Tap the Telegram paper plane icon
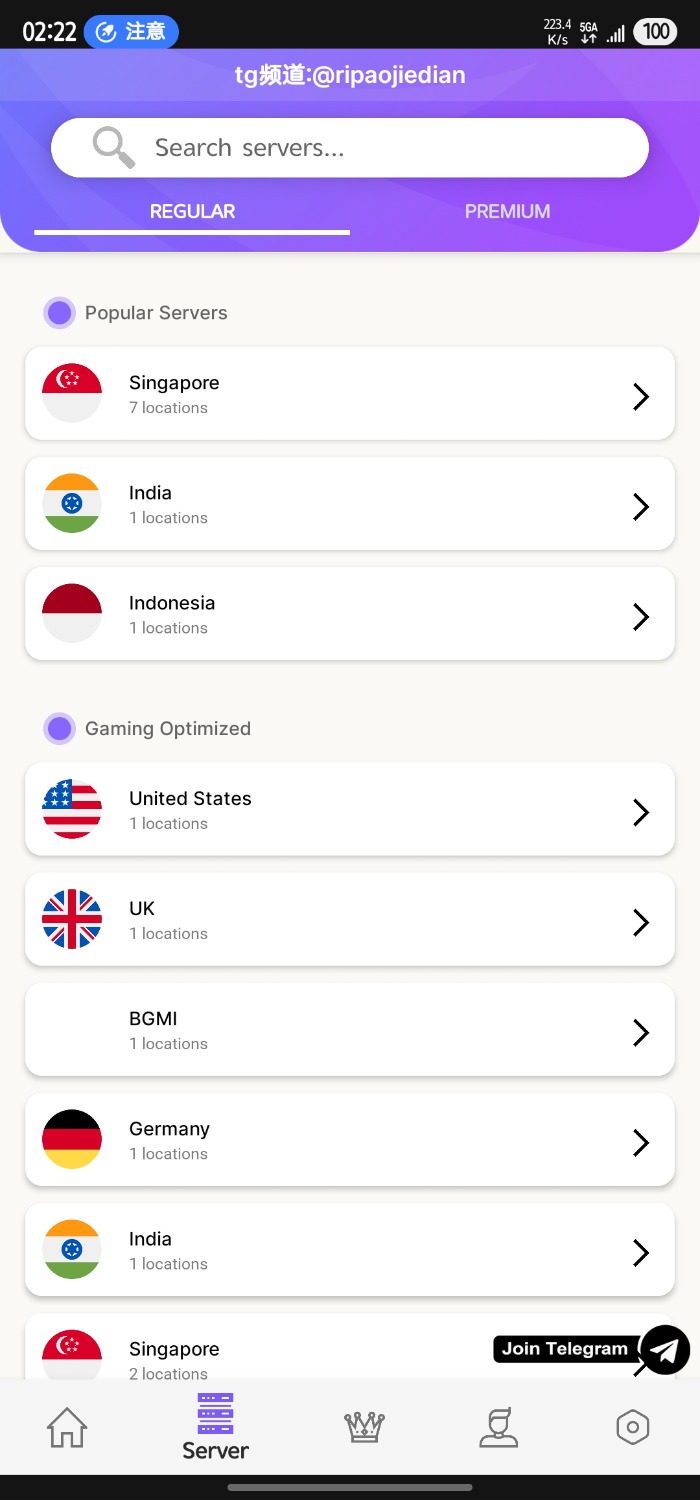The height and width of the screenshot is (1500, 700). [x=665, y=1350]
